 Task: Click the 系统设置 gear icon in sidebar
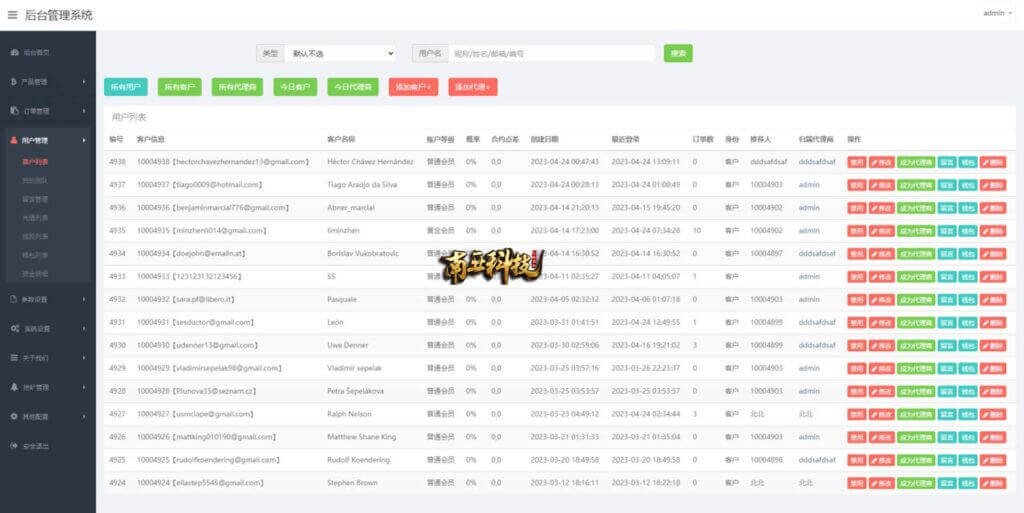coord(14,328)
